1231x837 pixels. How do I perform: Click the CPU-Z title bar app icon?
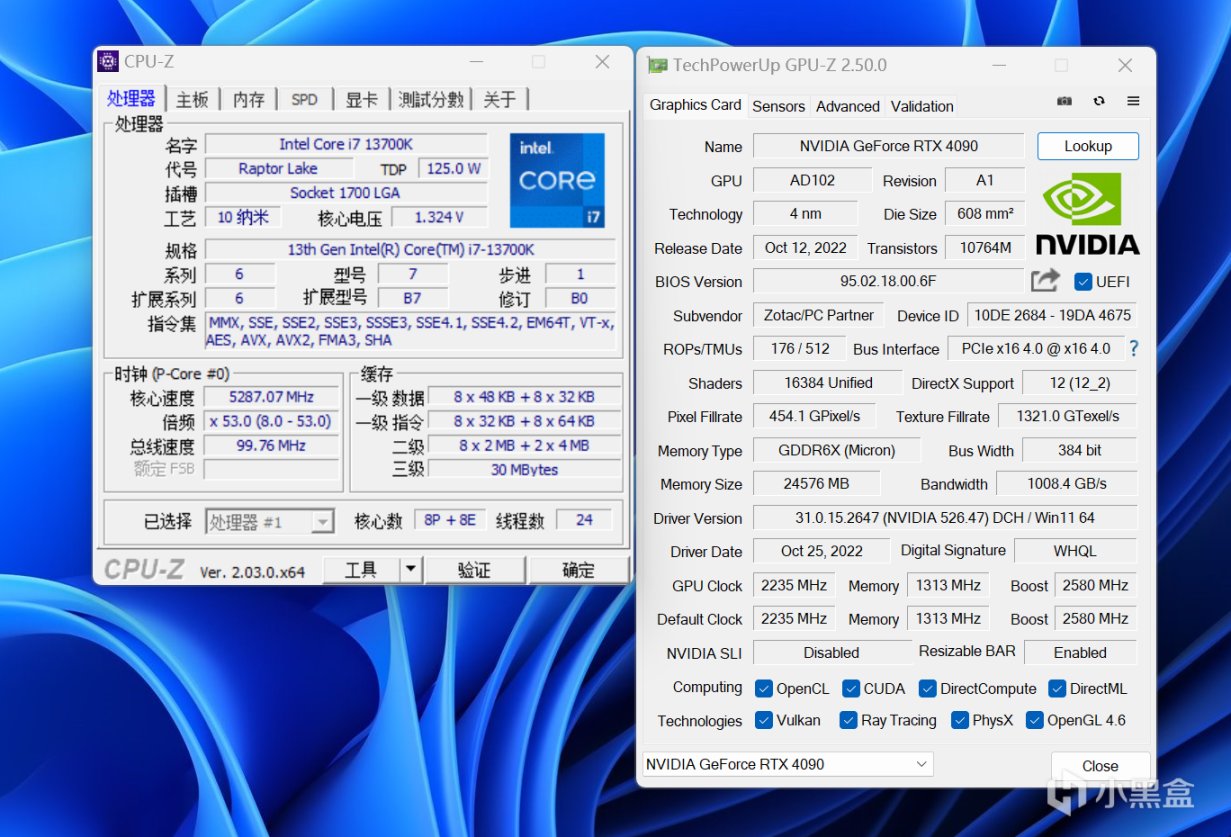(x=108, y=62)
